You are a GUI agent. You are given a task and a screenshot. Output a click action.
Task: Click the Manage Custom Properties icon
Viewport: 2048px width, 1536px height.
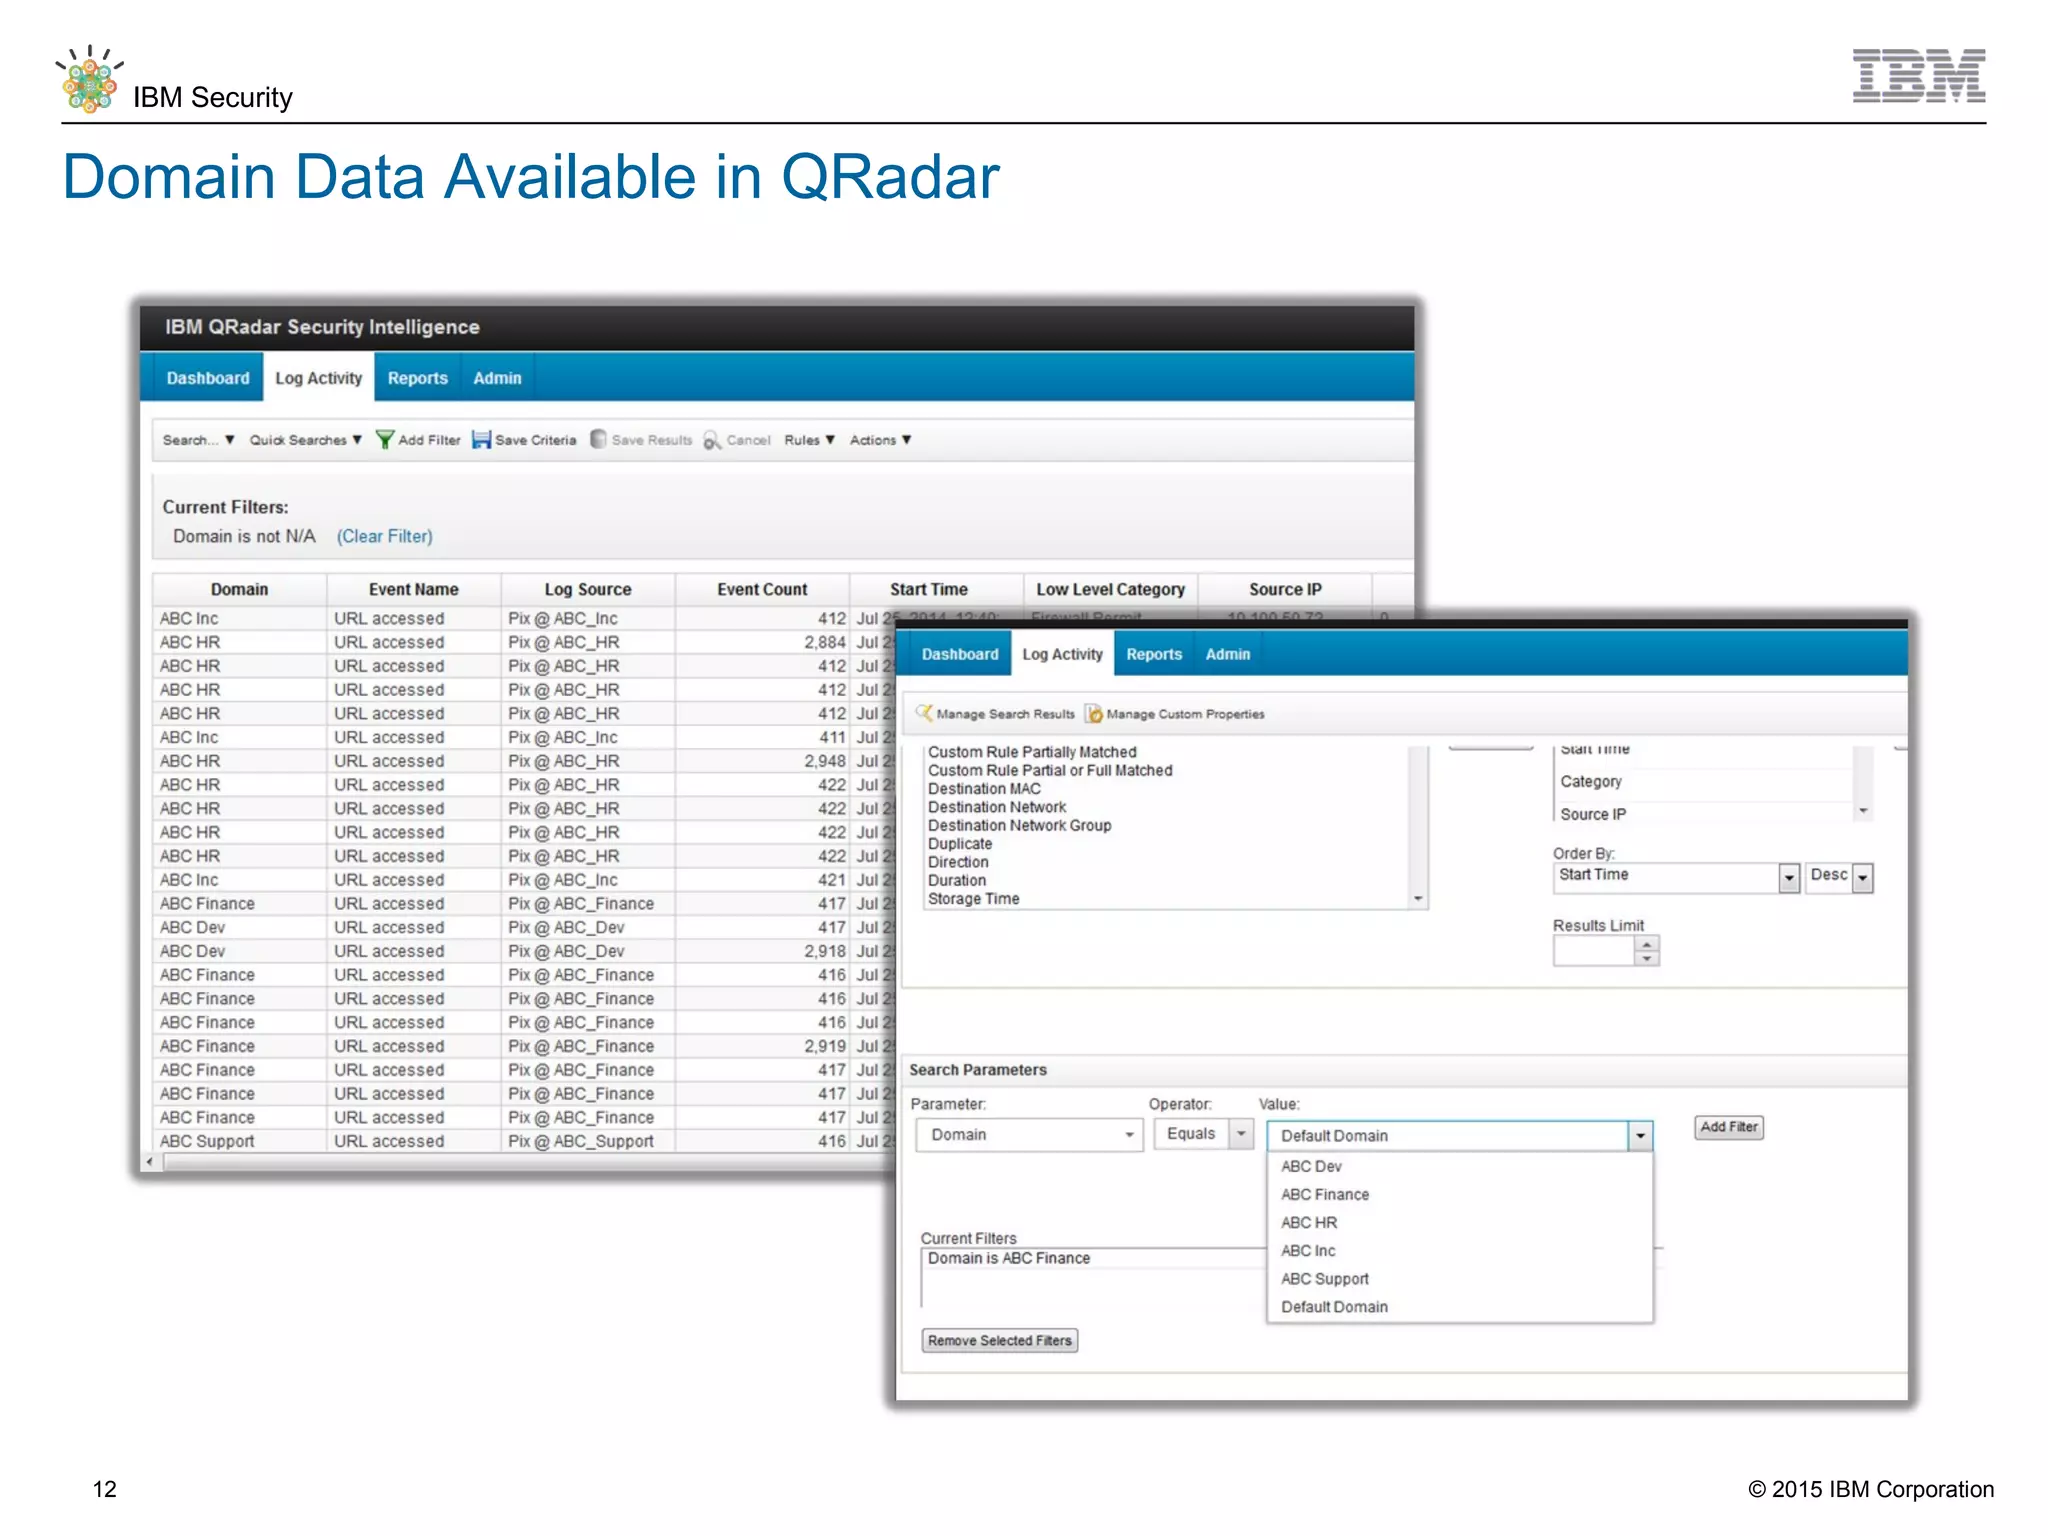click(1094, 714)
